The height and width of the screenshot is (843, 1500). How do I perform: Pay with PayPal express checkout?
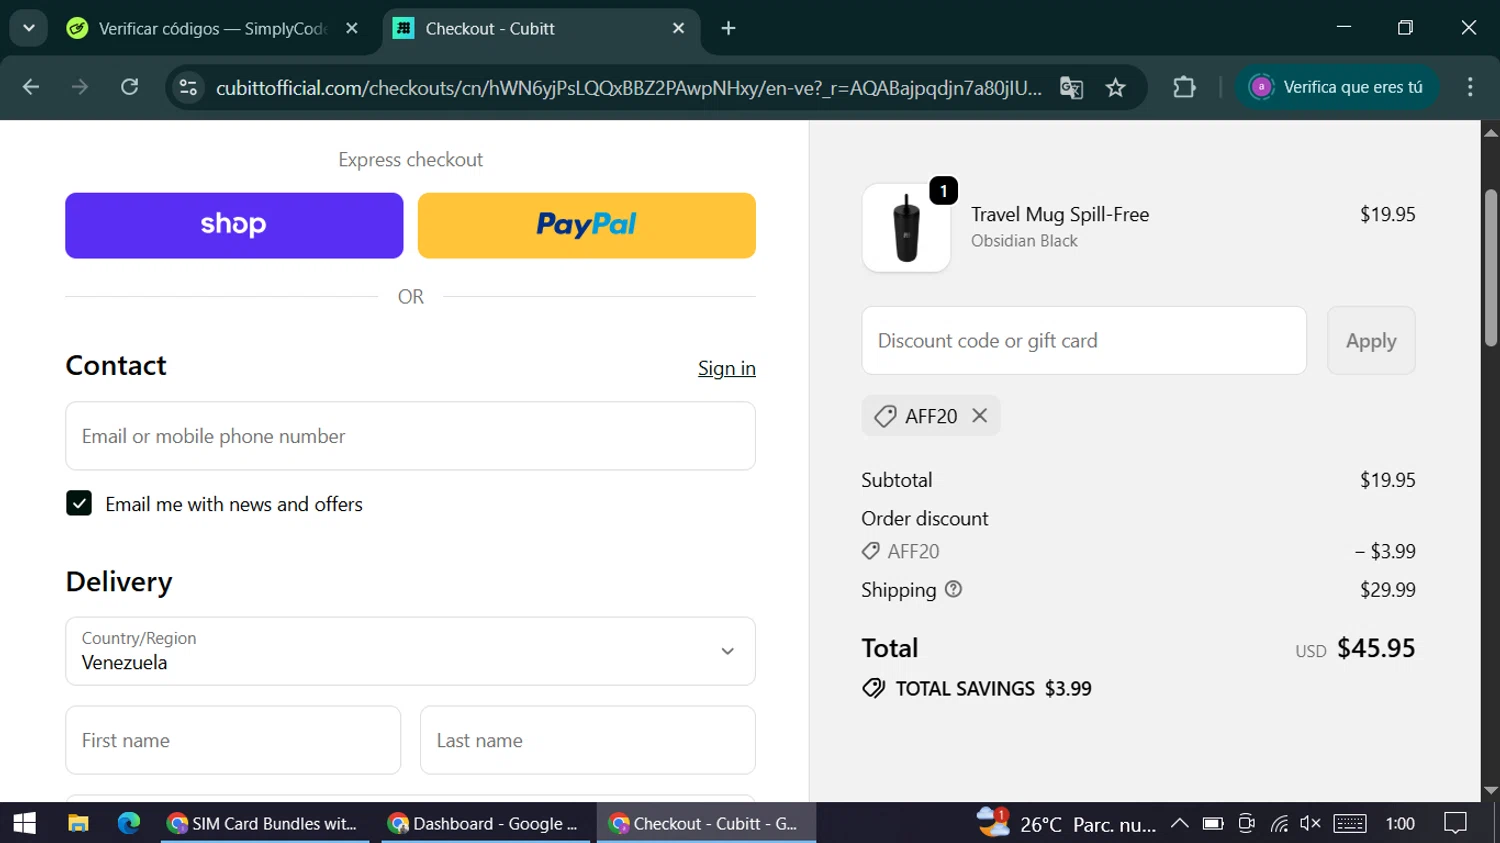click(x=587, y=225)
